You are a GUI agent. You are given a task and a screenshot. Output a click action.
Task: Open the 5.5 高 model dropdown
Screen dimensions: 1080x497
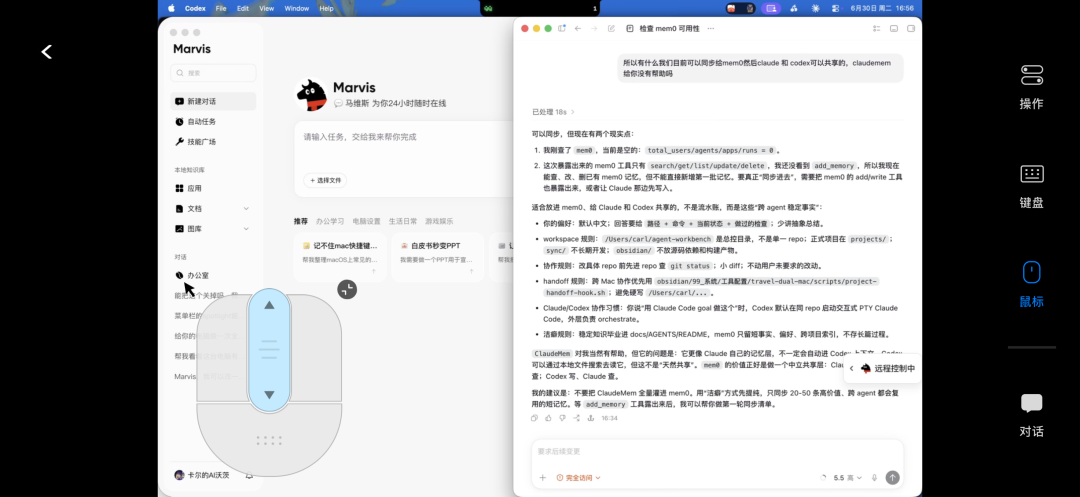[847, 478]
